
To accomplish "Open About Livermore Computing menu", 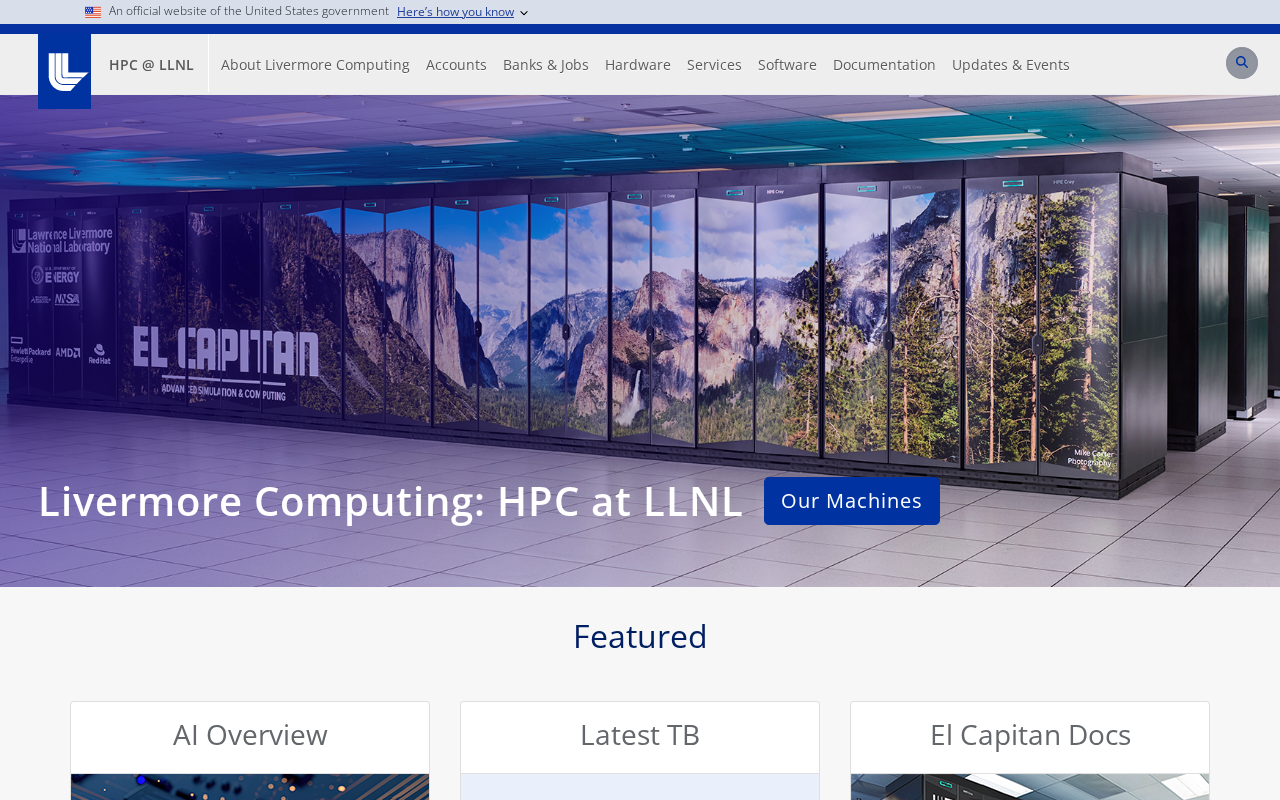I will click(x=315, y=65).
